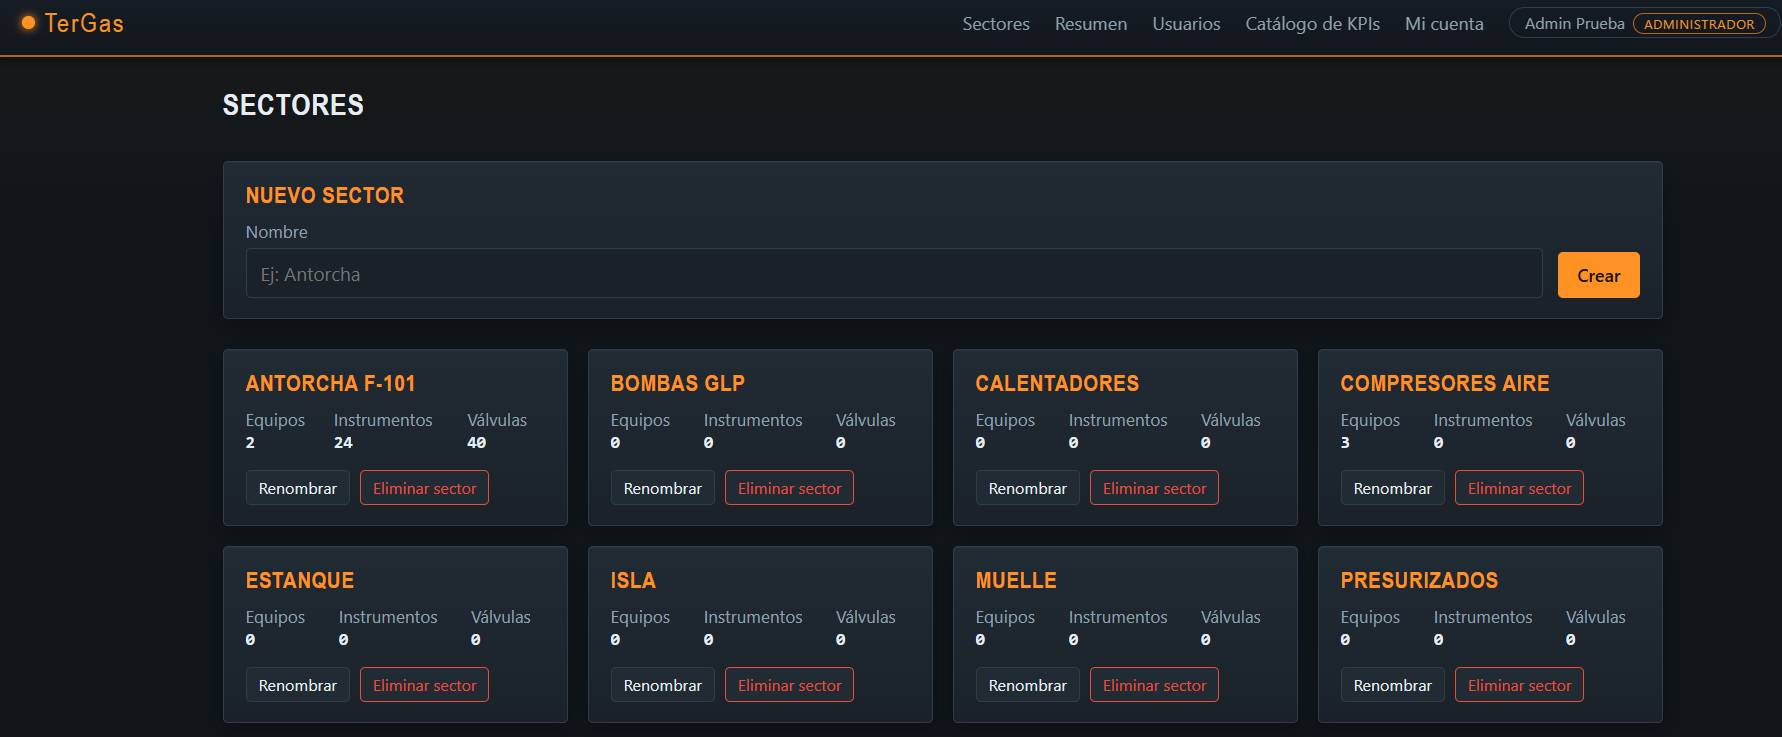Delete the ISLA sector
Viewport: 1782px width, 737px height.
click(789, 685)
